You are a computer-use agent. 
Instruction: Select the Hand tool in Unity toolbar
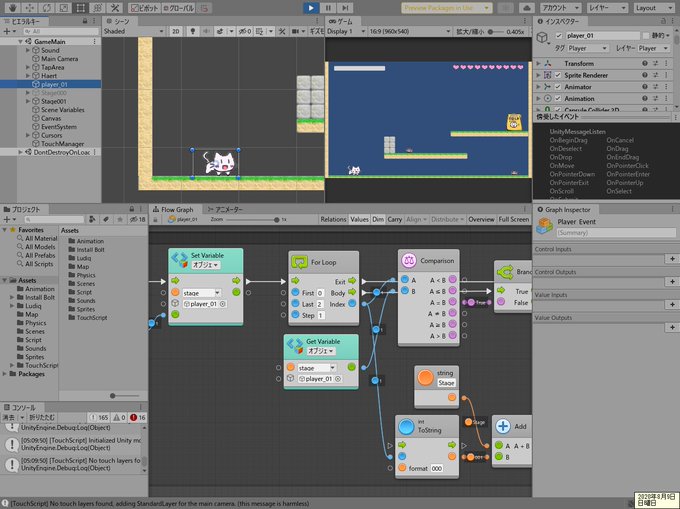(12, 8)
